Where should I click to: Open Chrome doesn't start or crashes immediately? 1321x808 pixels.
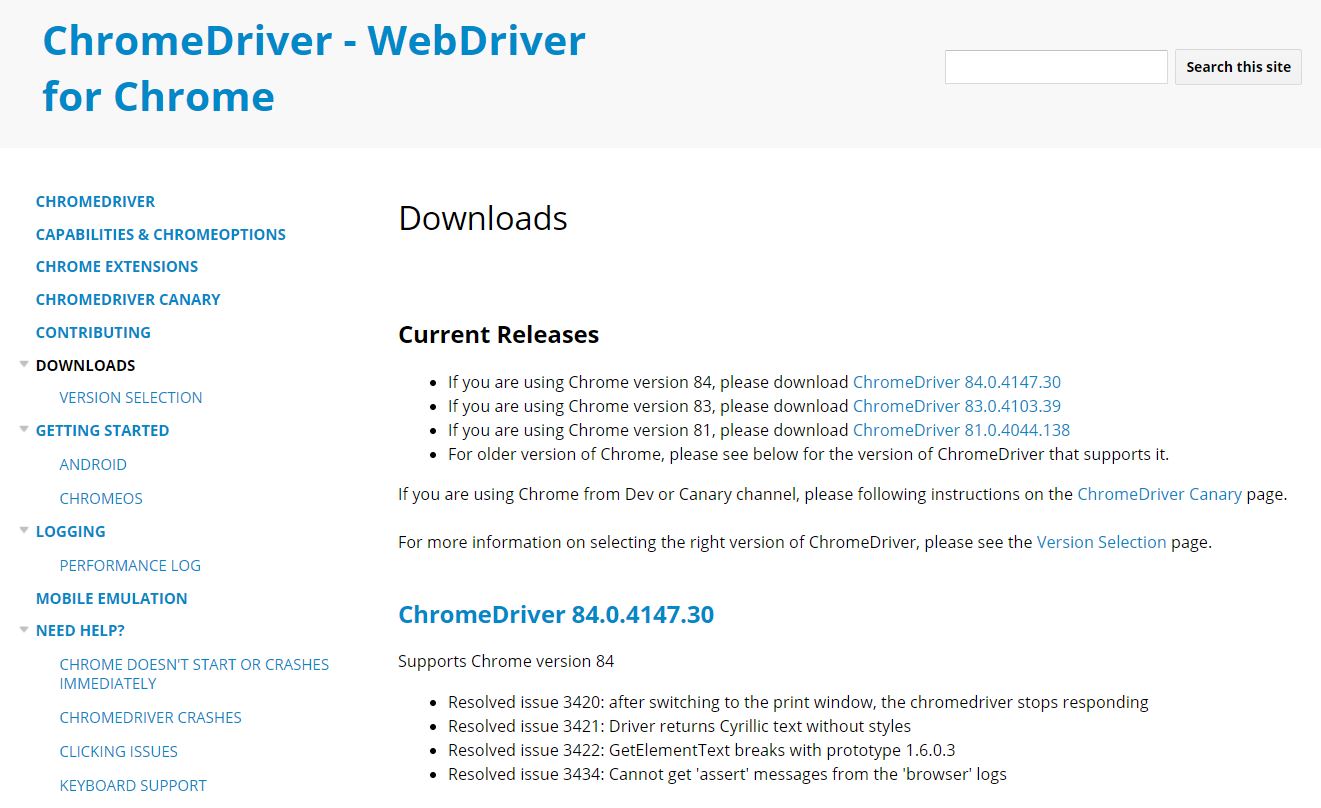coord(194,674)
